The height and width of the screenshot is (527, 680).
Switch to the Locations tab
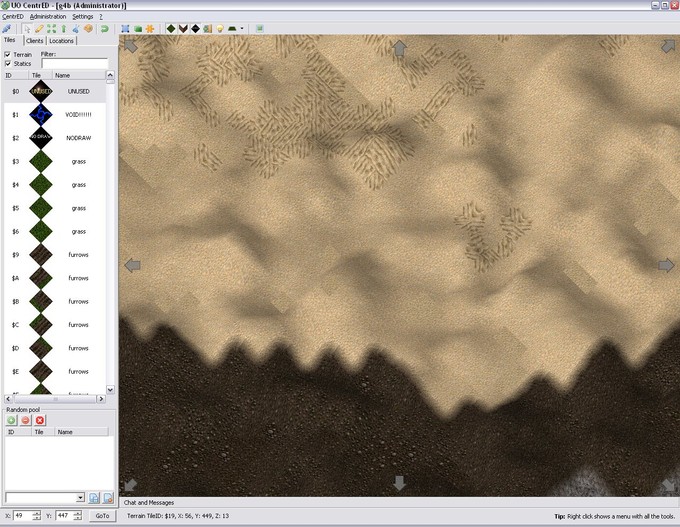(61, 41)
